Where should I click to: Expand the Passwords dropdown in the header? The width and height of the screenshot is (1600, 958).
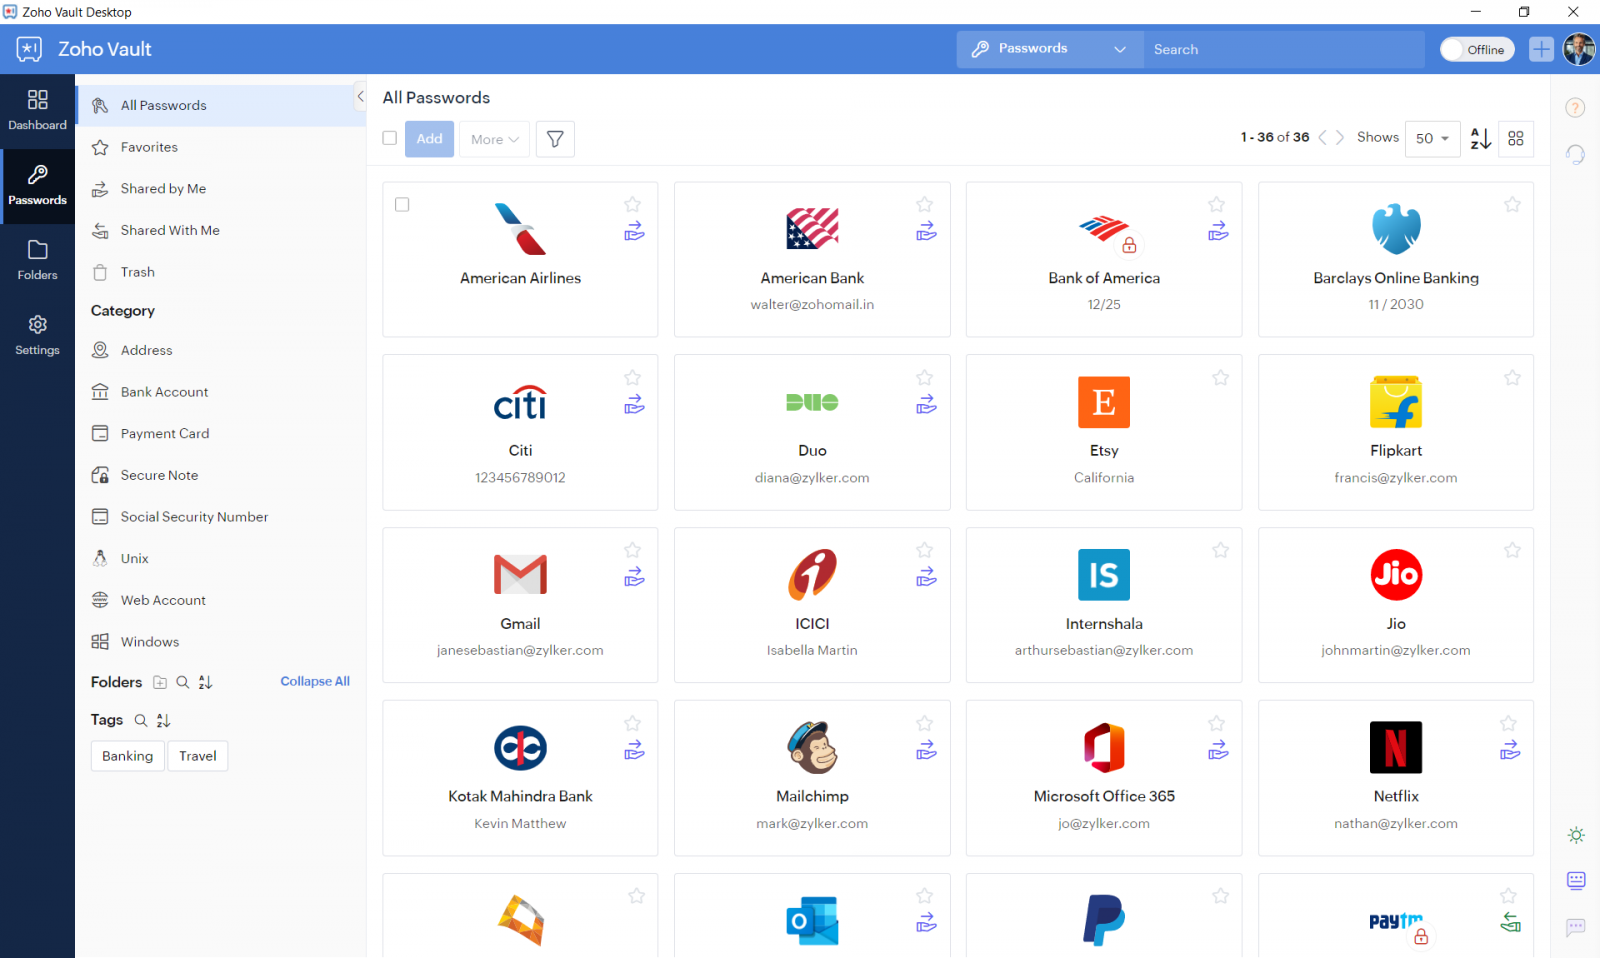tap(1120, 48)
